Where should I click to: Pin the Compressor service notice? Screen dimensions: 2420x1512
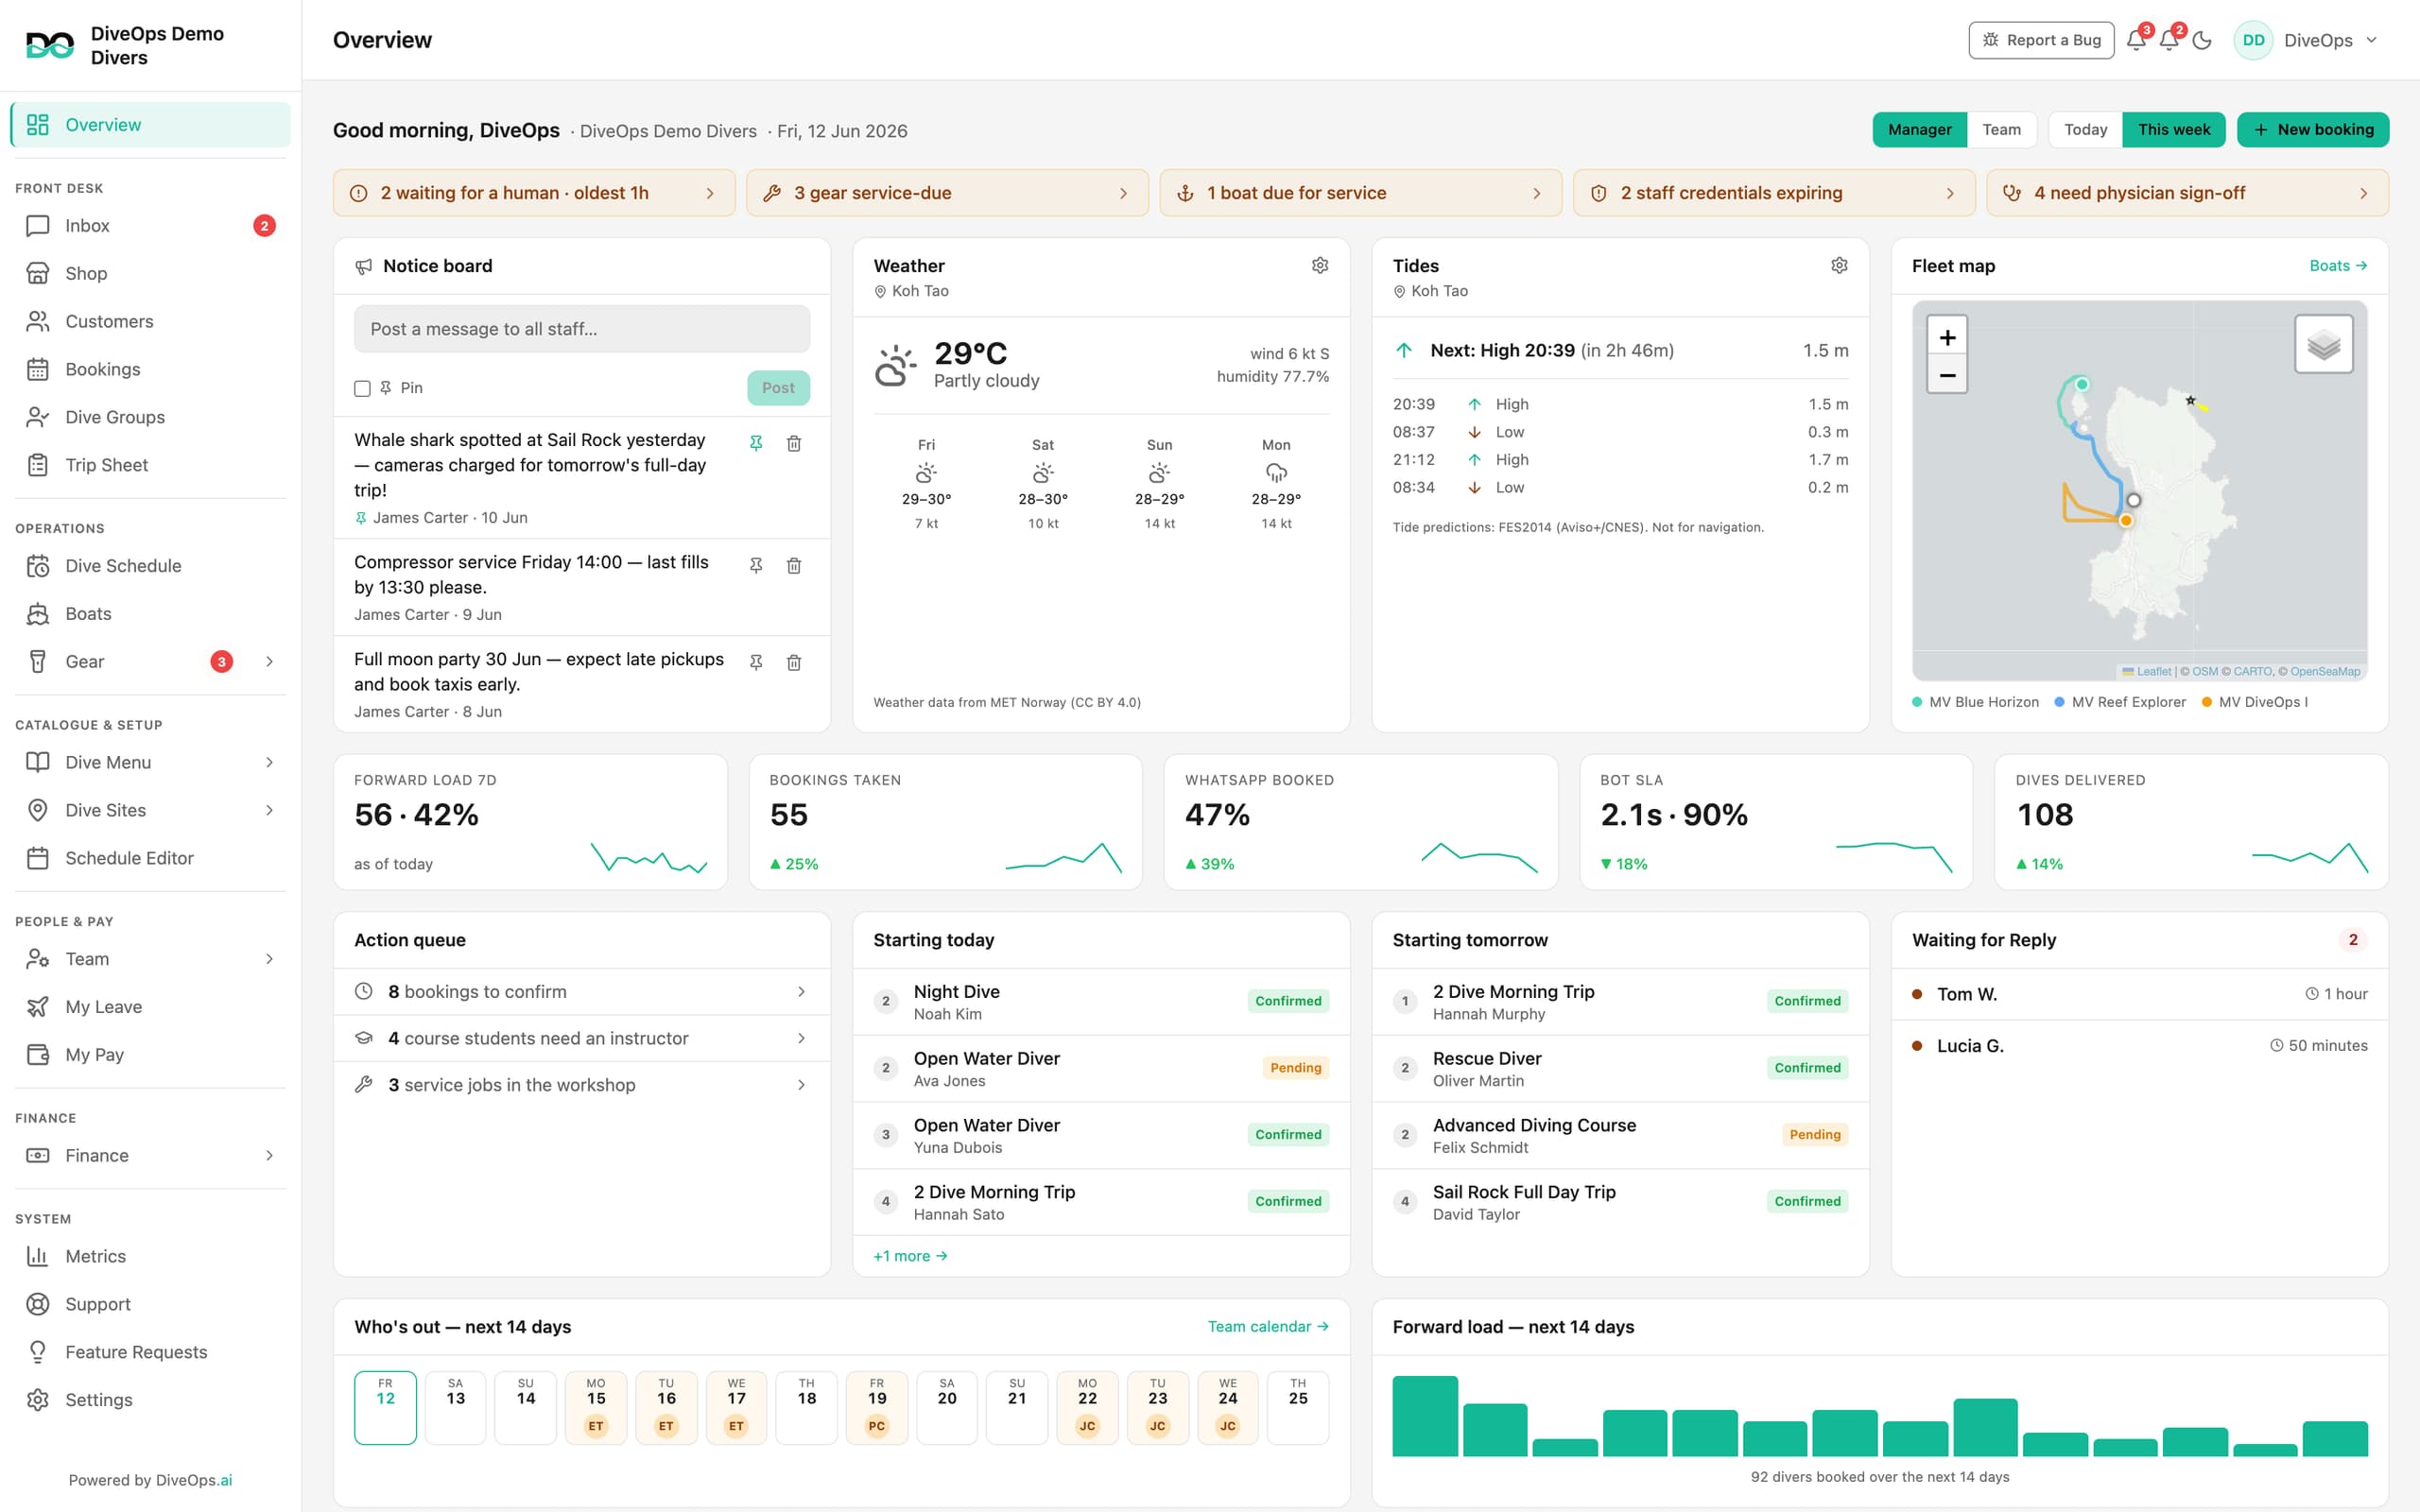[x=756, y=565]
